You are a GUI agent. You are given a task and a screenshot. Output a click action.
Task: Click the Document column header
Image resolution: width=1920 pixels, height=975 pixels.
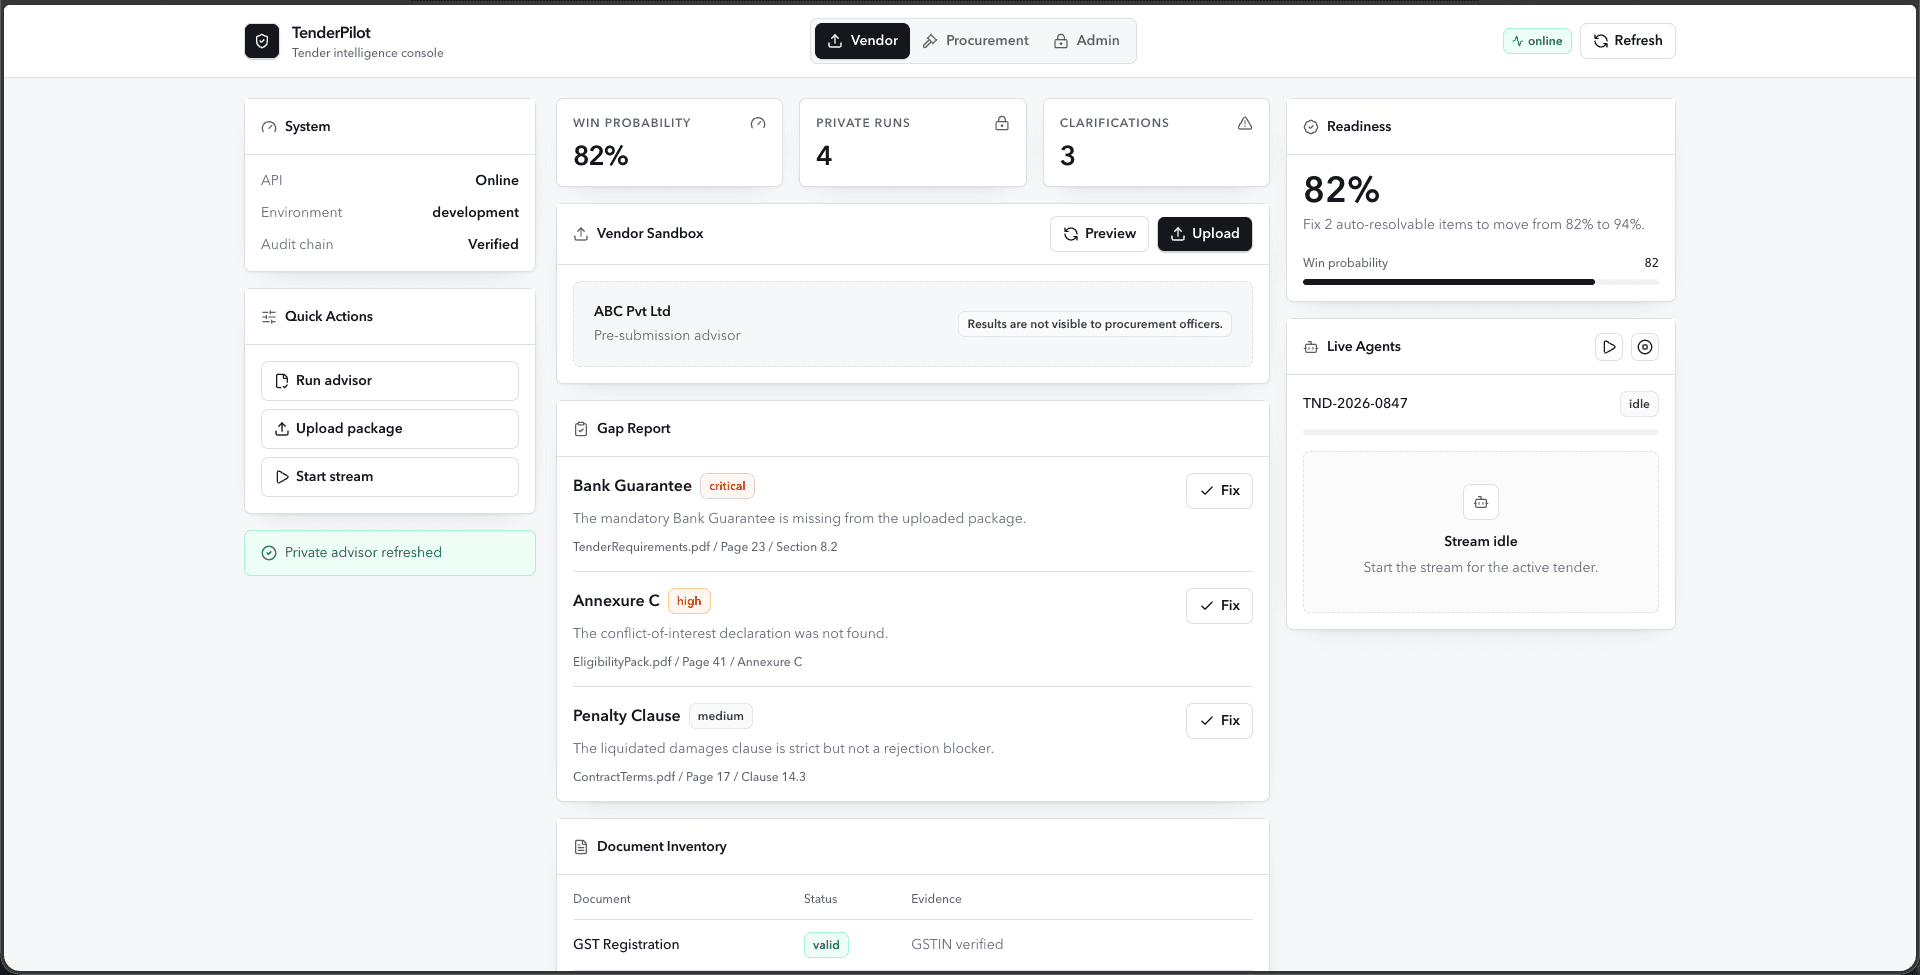602,899
